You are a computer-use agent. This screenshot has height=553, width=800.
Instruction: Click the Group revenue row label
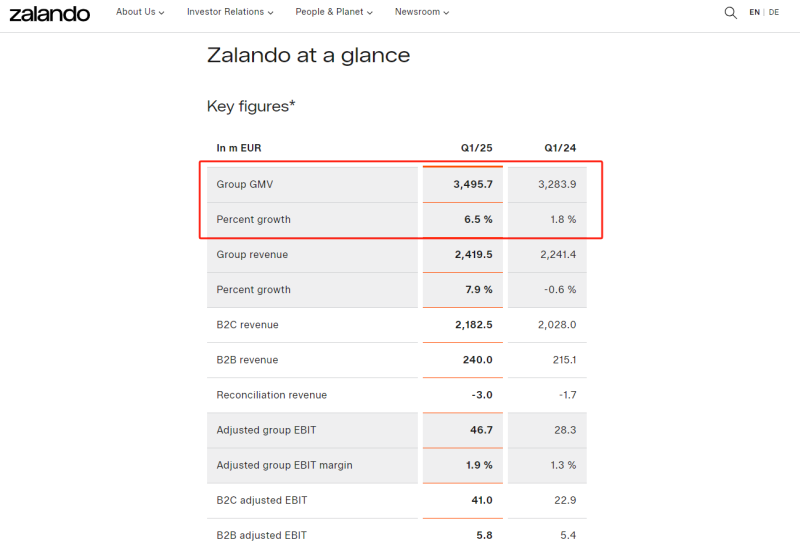click(x=252, y=254)
